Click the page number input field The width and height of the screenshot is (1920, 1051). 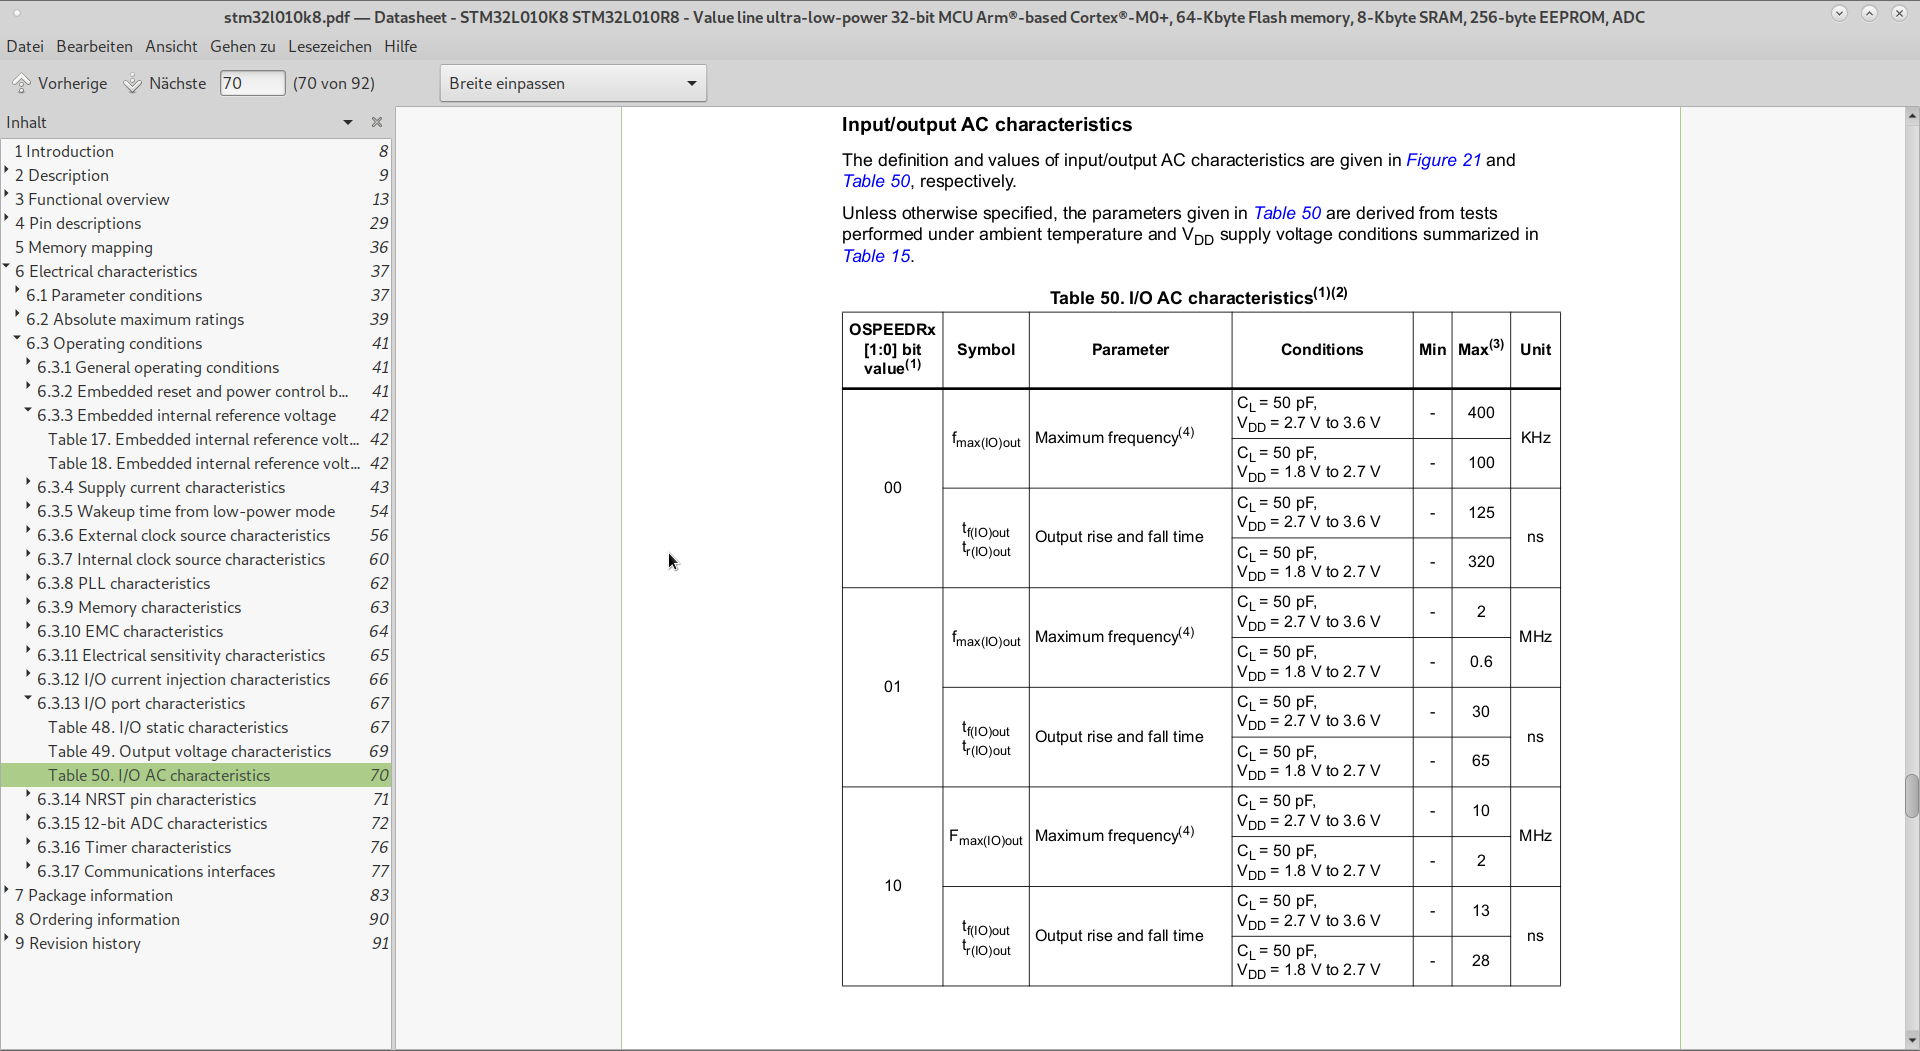[x=252, y=83]
